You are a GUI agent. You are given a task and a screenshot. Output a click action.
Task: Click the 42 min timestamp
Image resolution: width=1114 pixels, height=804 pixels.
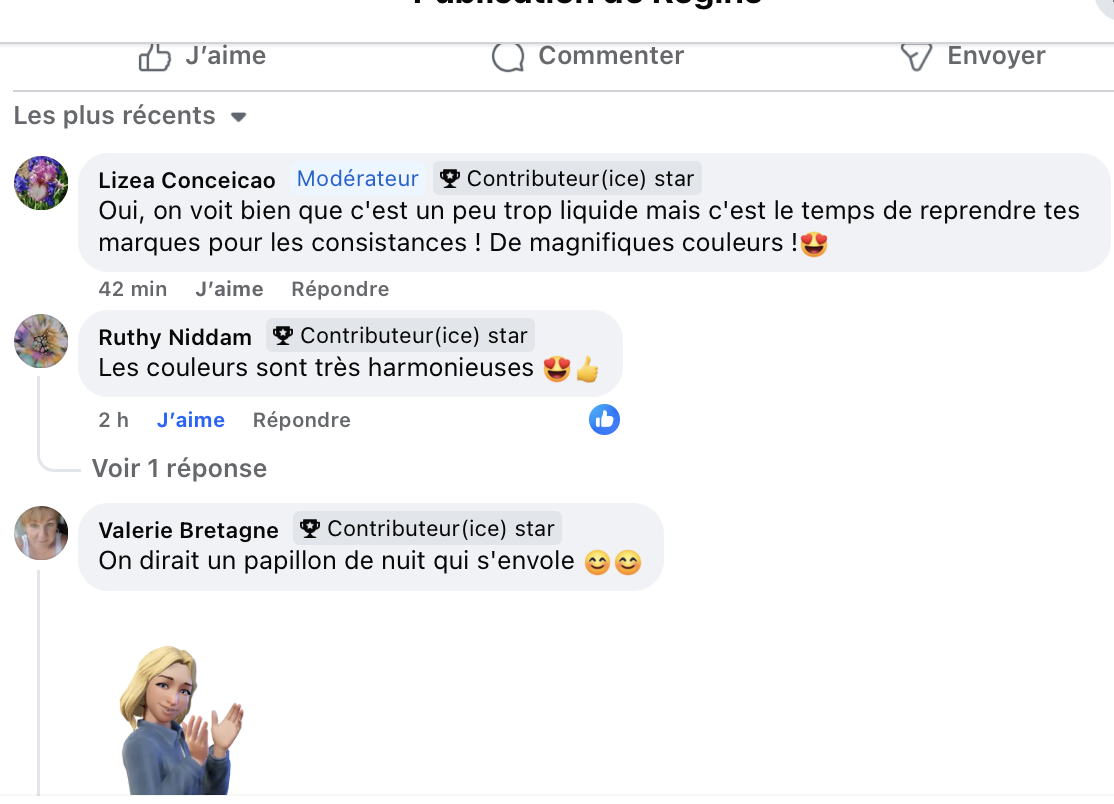pyautogui.click(x=133, y=289)
